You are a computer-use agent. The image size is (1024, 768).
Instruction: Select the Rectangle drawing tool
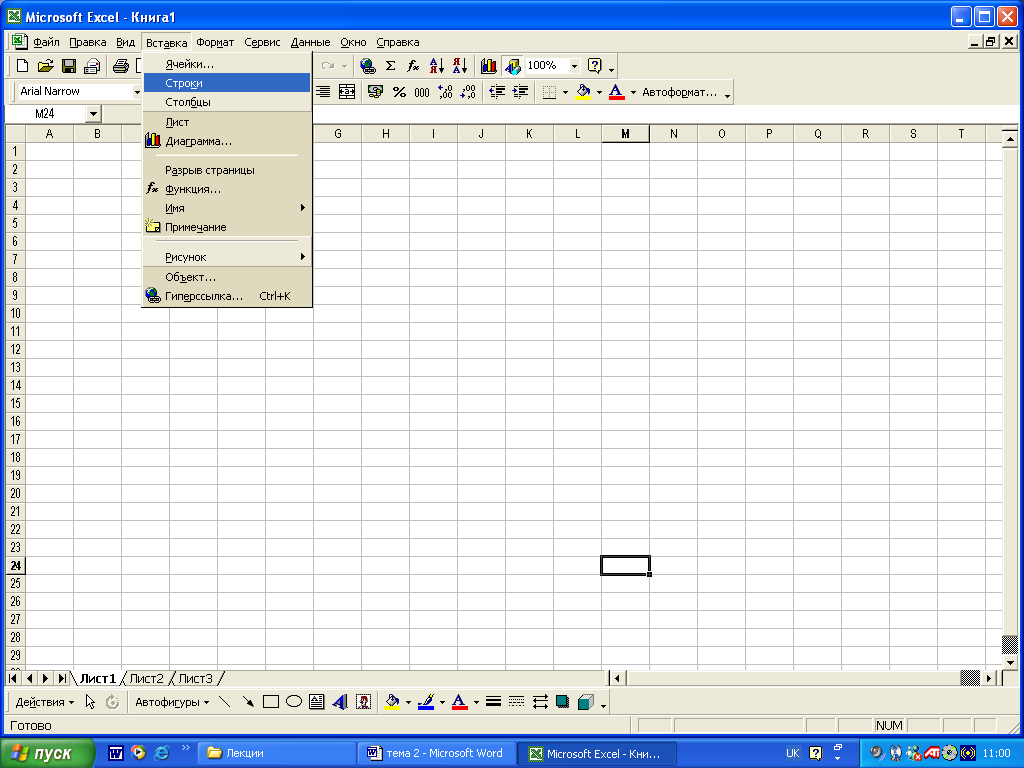pyautogui.click(x=270, y=703)
